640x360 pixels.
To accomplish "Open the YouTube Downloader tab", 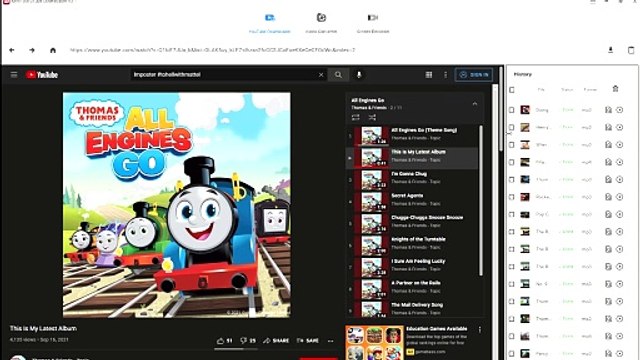I will (x=269, y=23).
